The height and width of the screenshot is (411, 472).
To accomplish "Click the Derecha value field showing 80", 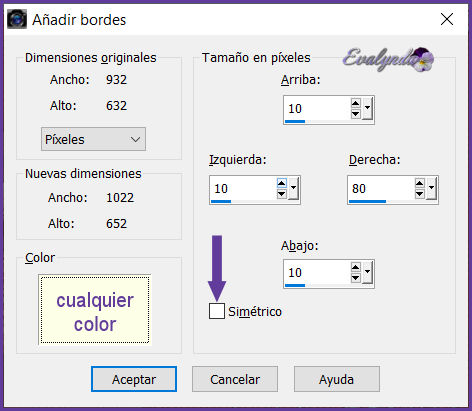I will [x=381, y=189].
